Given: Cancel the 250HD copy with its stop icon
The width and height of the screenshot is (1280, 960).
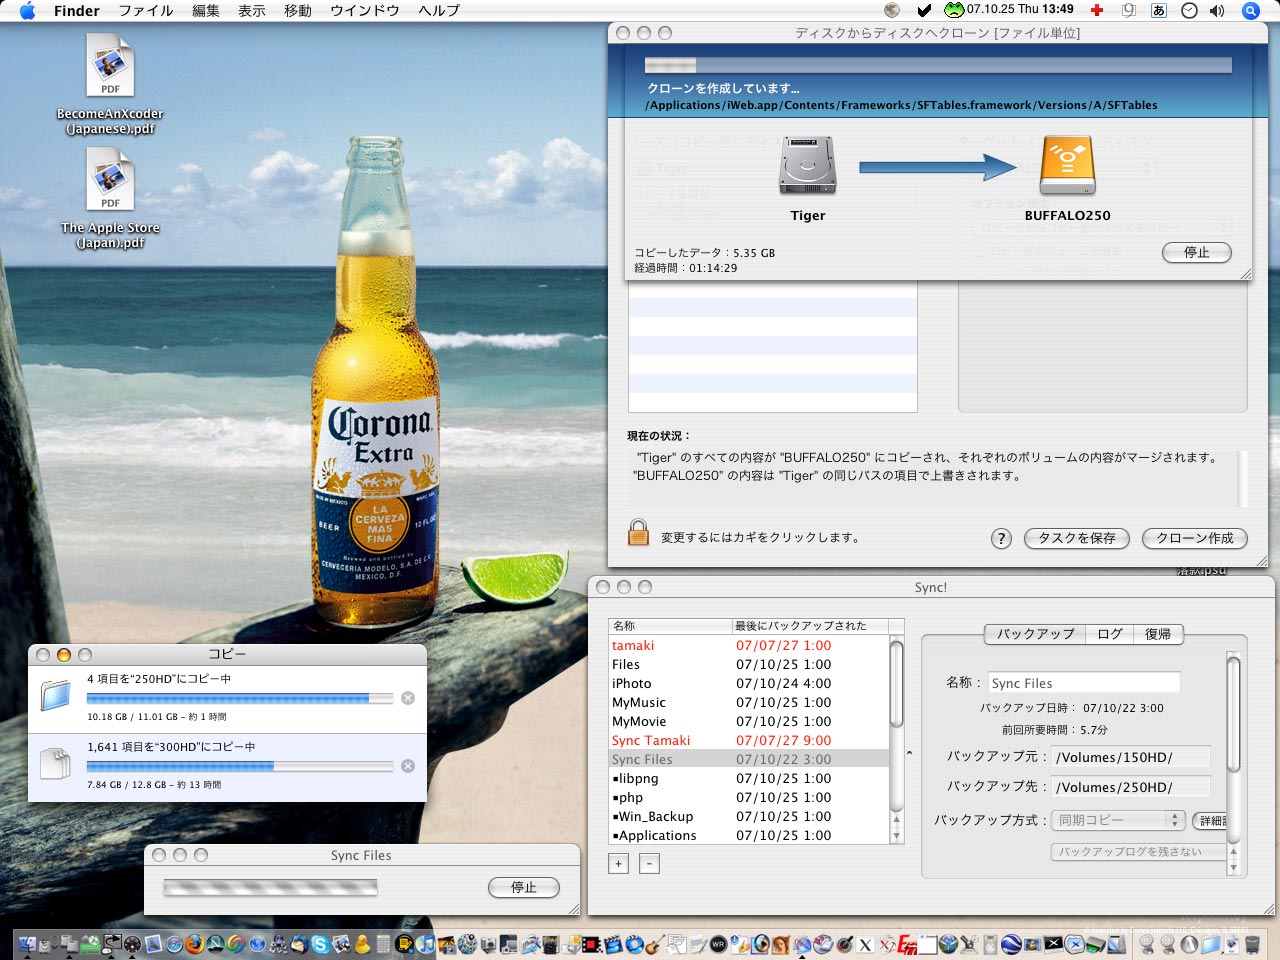Looking at the screenshot, I should coord(408,698).
